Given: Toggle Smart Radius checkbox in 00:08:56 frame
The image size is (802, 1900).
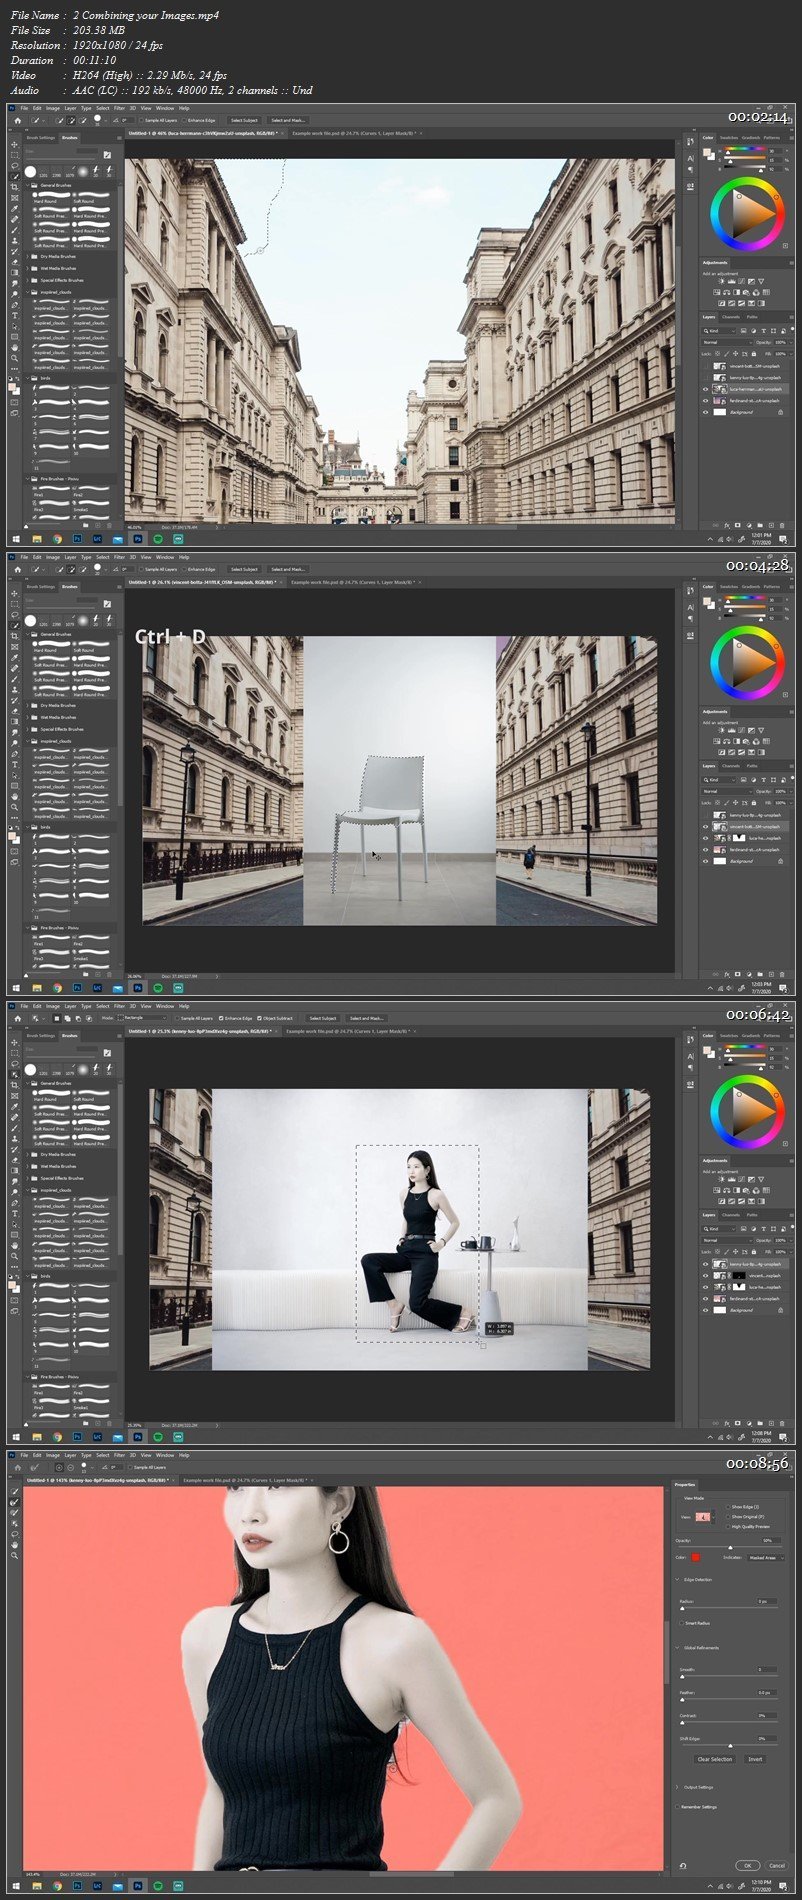Looking at the screenshot, I should click(682, 1623).
